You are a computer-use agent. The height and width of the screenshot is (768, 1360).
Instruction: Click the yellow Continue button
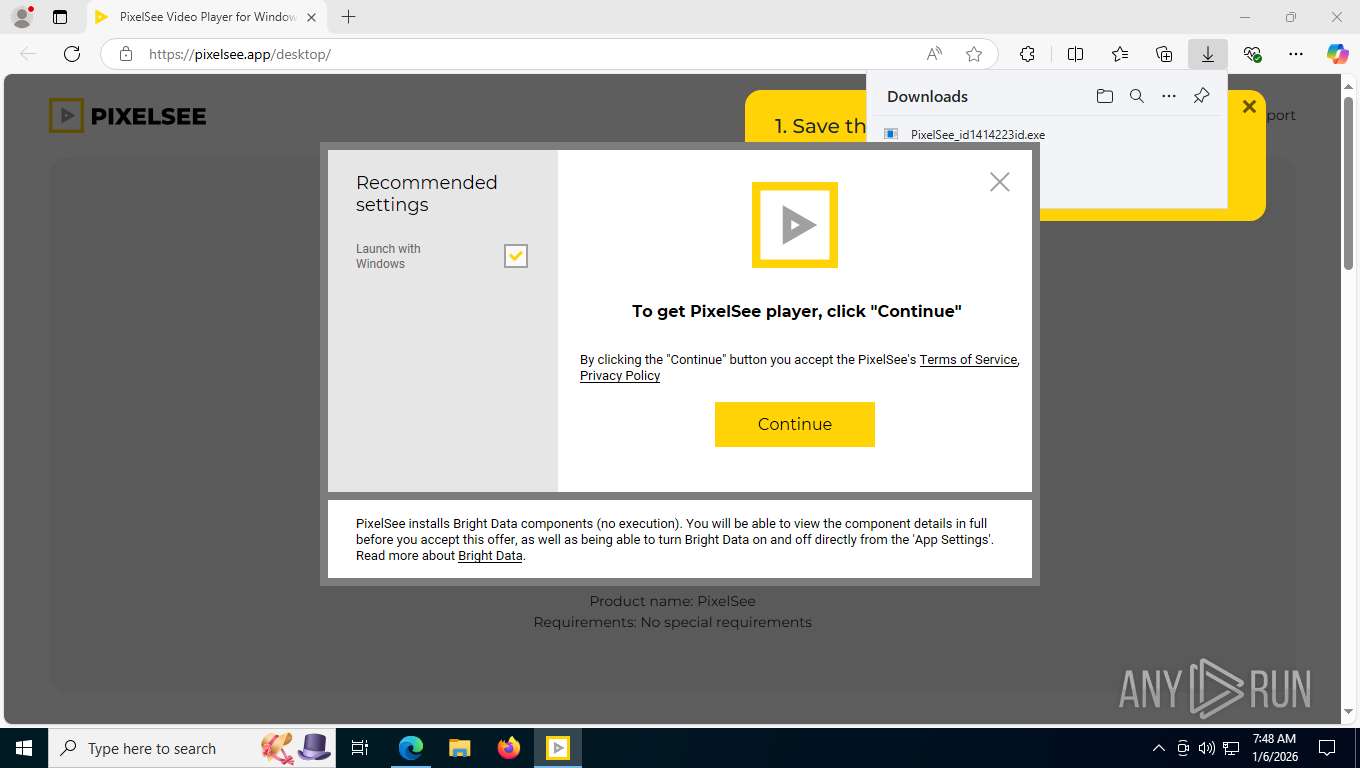795,424
